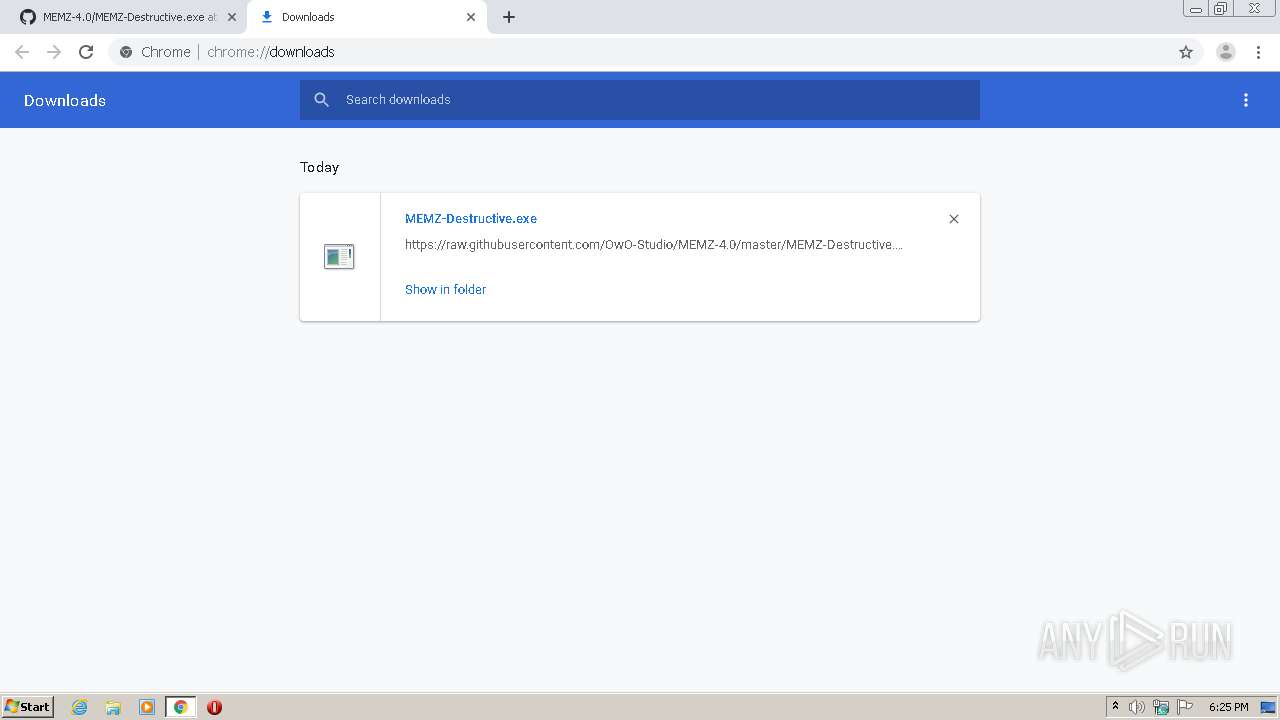Click Show in folder link
Image resolution: width=1280 pixels, height=720 pixels.
tap(445, 290)
